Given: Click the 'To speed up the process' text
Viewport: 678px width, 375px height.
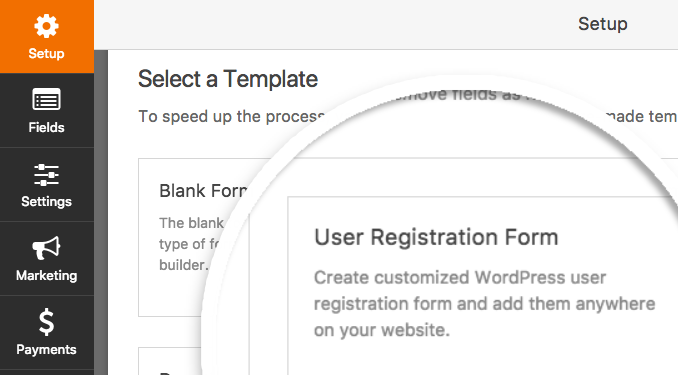Looking at the screenshot, I should click(x=230, y=116).
